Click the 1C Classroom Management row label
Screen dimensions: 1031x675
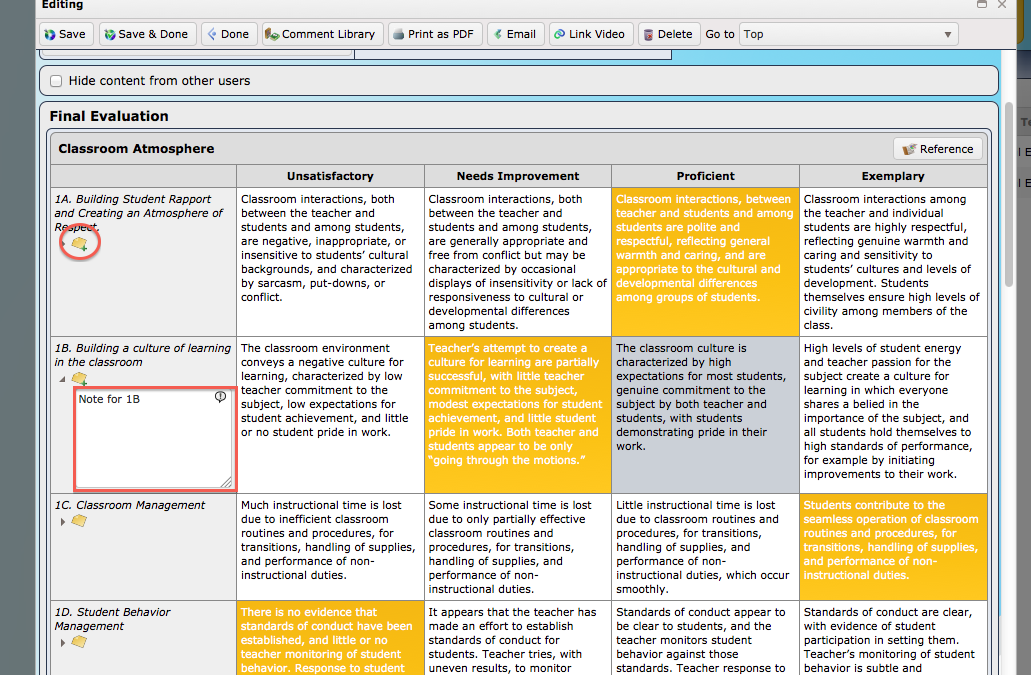coord(130,505)
